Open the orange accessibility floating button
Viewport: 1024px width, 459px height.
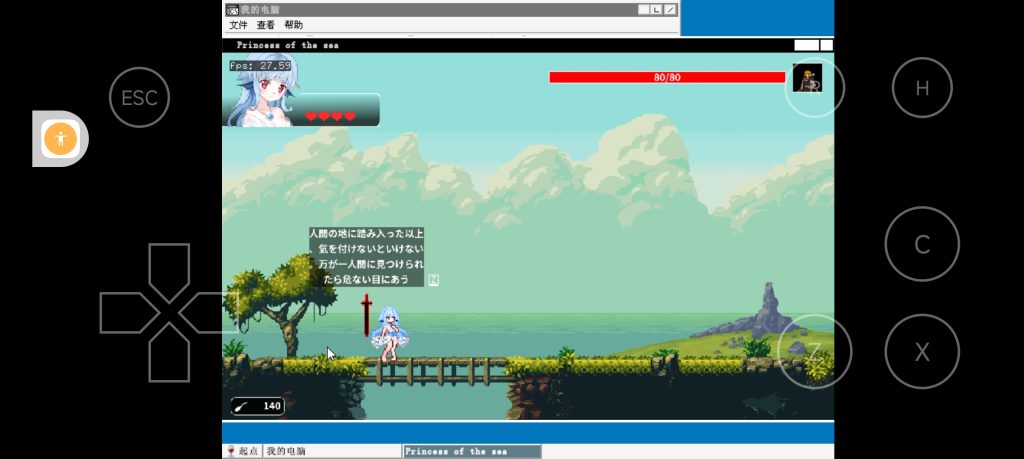60,138
